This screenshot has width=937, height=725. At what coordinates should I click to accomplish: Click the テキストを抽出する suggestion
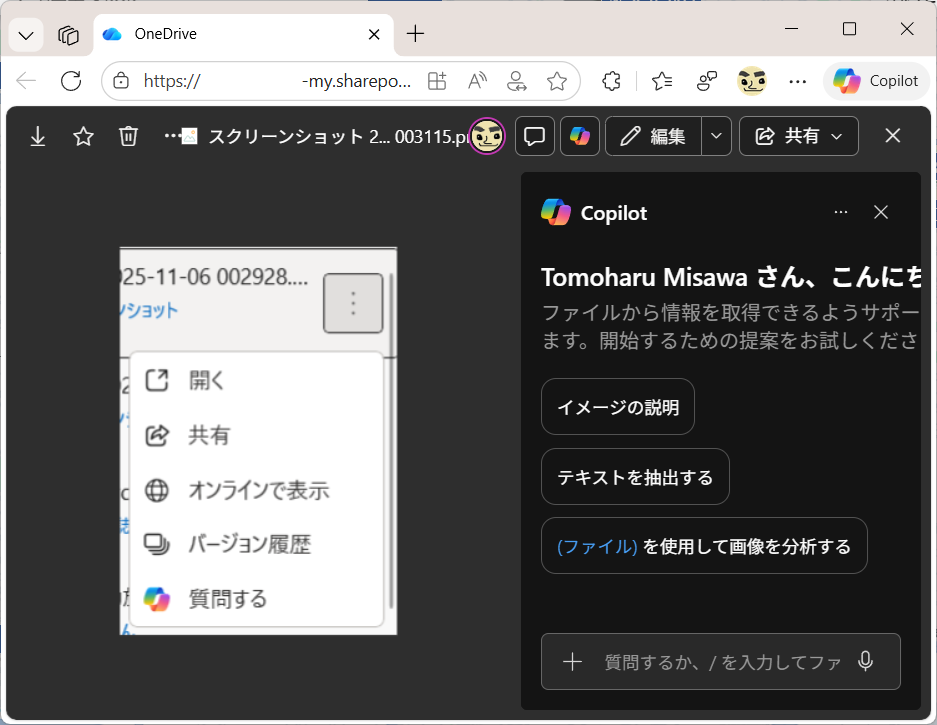point(635,477)
